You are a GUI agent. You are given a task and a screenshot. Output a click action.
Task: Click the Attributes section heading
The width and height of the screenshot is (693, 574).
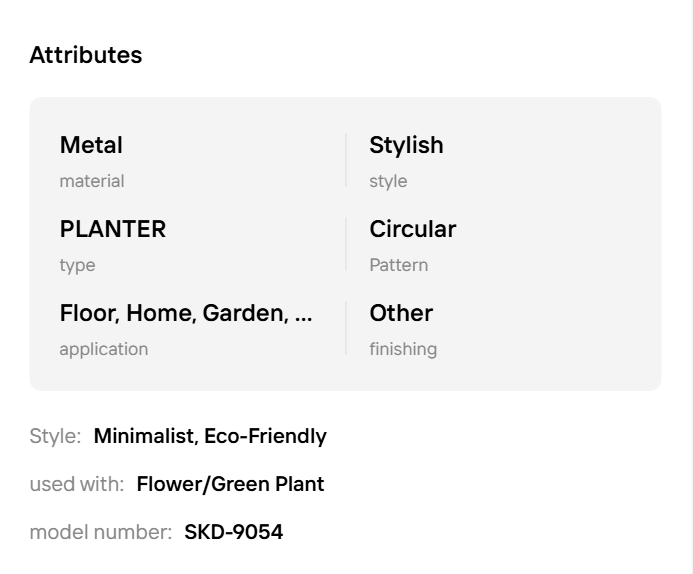click(x=86, y=55)
